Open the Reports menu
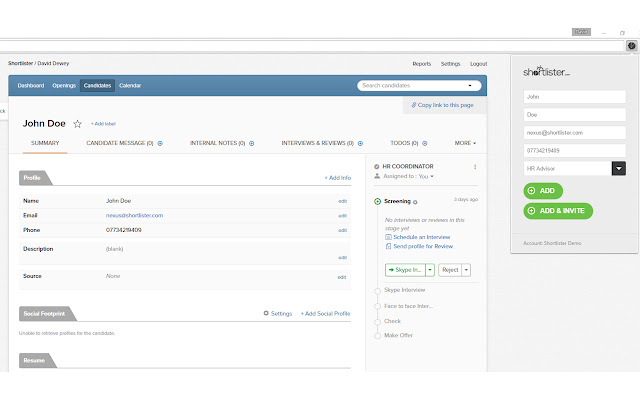The width and height of the screenshot is (640, 400). 422,63
